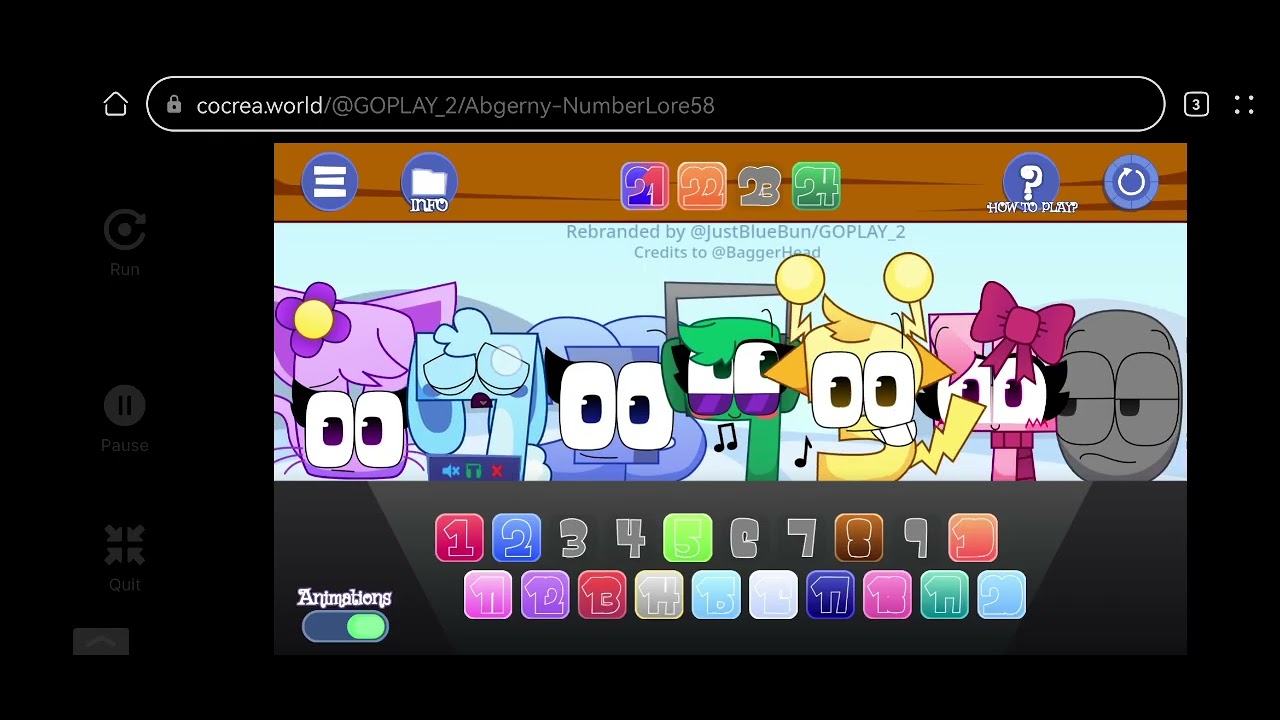Open the browser overflow menu dots
The width and height of the screenshot is (1280, 720).
(1244, 105)
